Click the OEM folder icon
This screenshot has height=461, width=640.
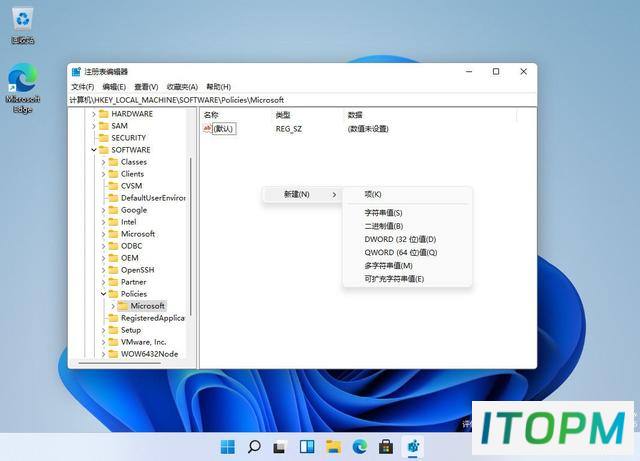tap(113, 258)
